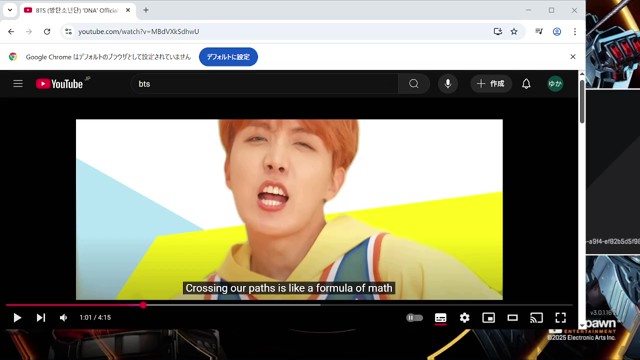This screenshot has width=640, height=360.
Task: View site information icon in address bar
Action: [68, 31]
